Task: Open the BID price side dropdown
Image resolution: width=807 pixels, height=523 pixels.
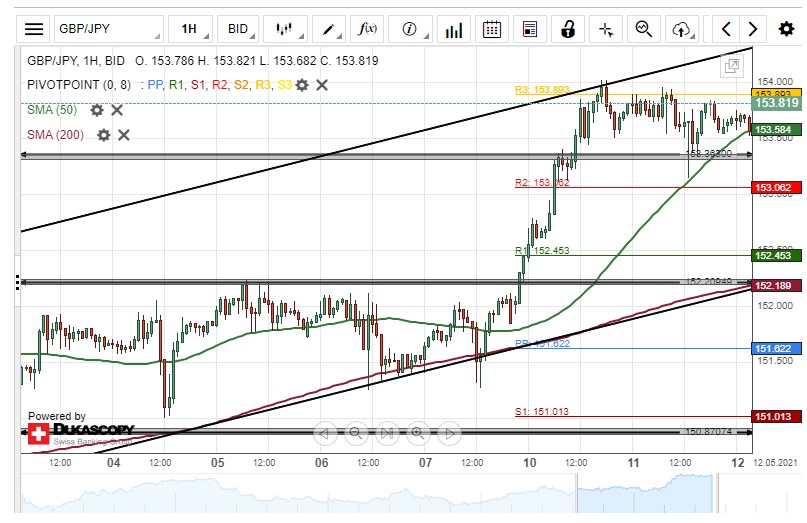Action: click(238, 29)
